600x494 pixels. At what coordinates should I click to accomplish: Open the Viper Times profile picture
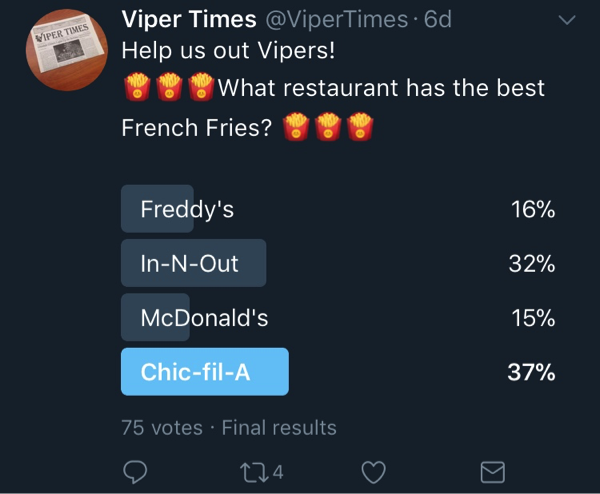67,50
